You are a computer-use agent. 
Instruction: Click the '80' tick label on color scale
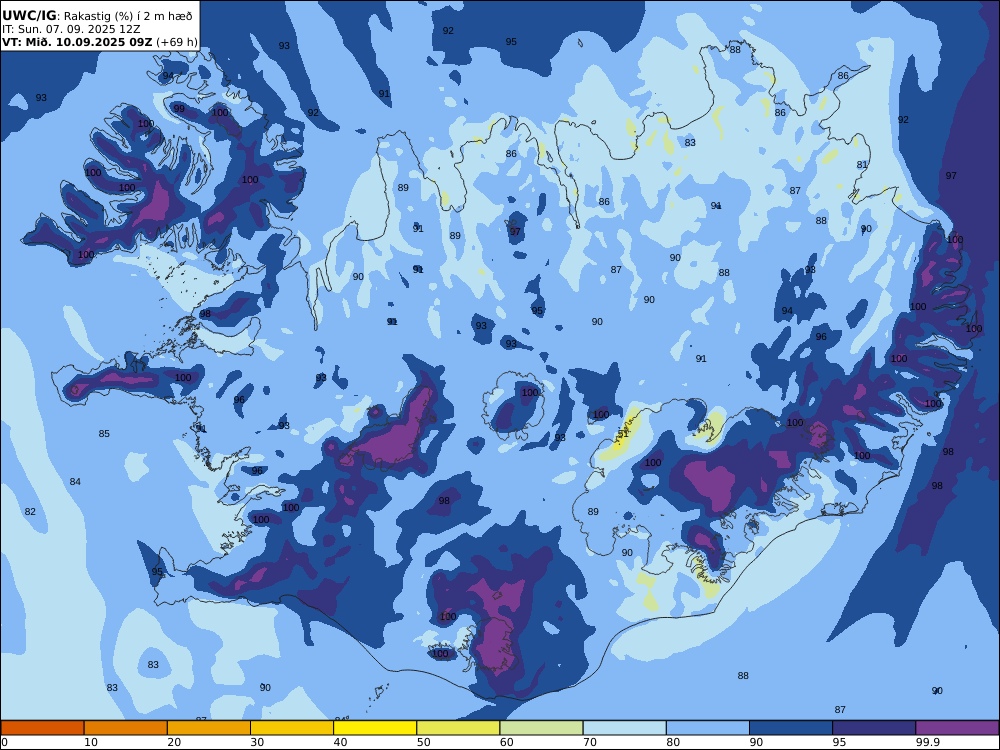point(673,742)
